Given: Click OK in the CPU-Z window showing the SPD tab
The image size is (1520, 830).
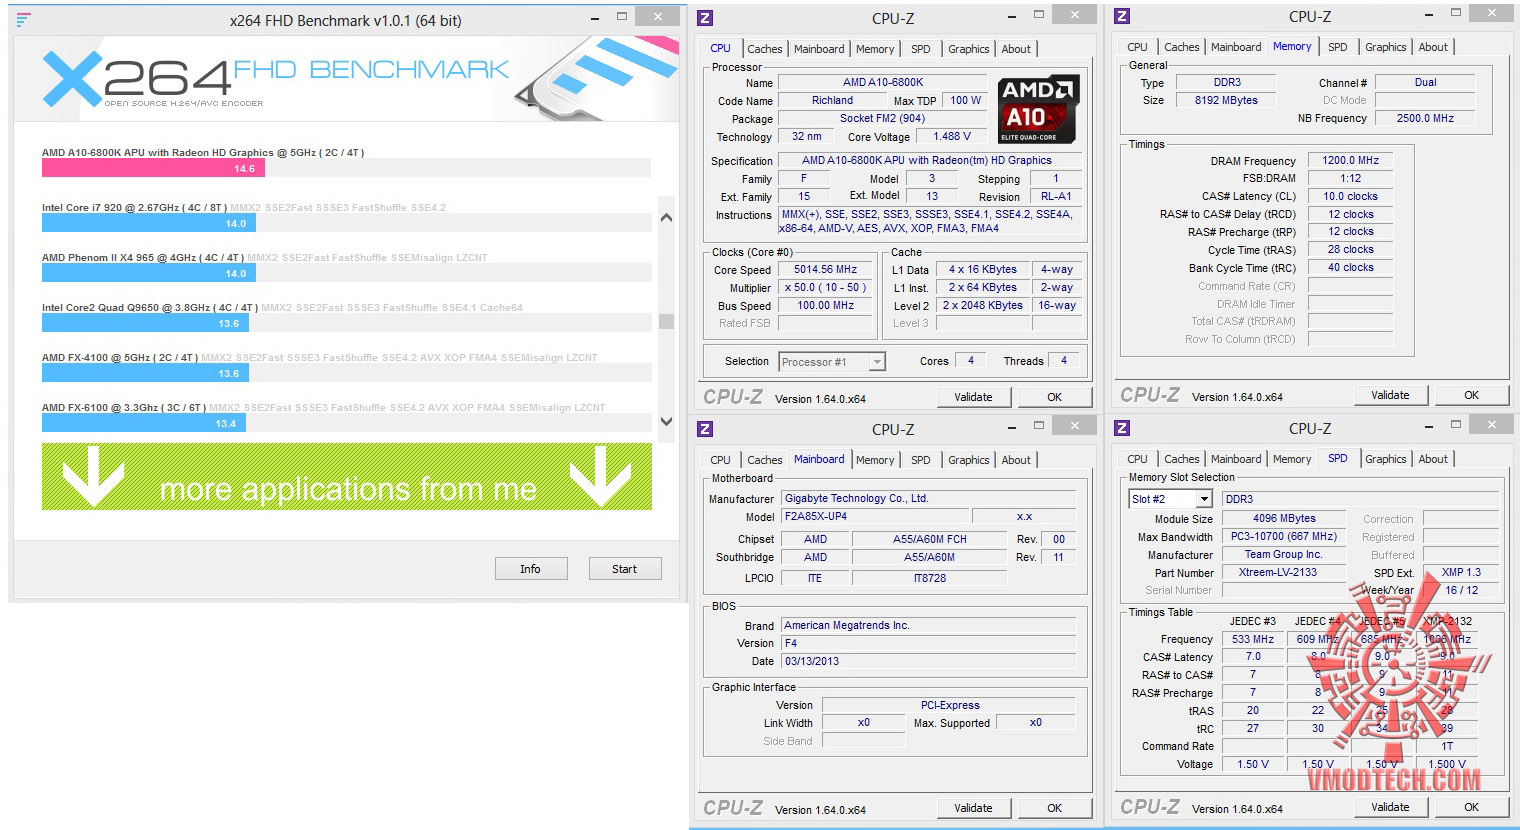Looking at the screenshot, I should coord(1471,807).
